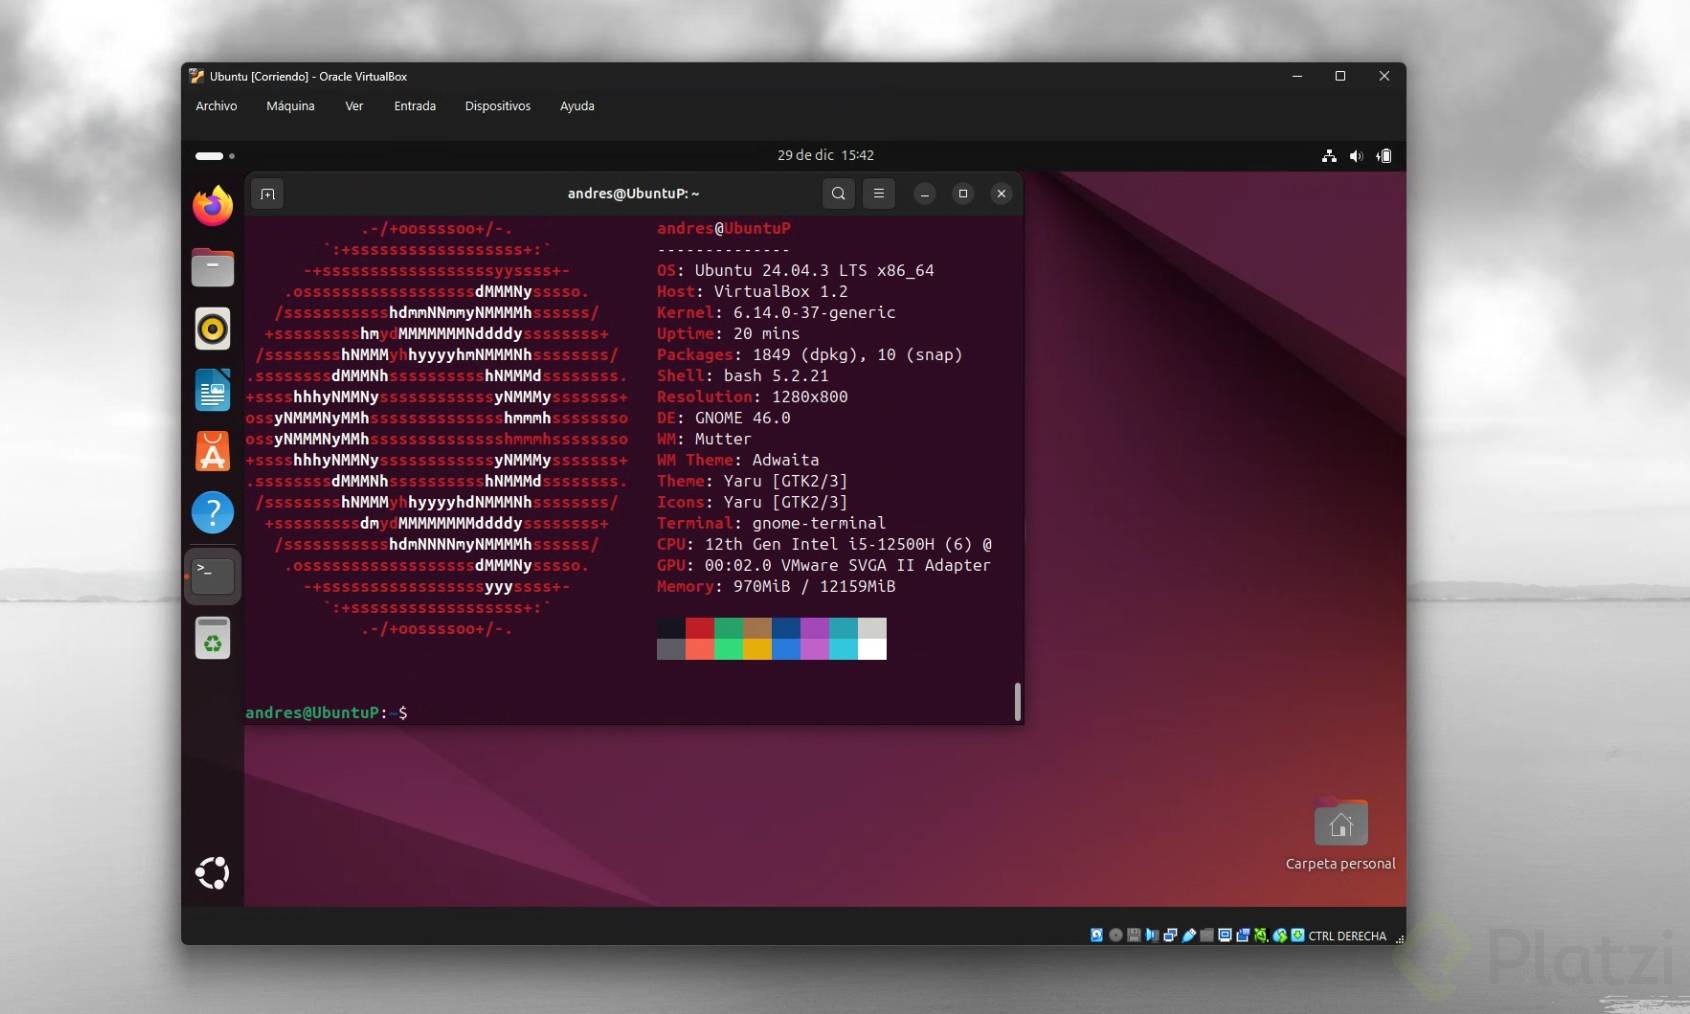1690x1014 pixels.
Task: Open the App Center dock icon
Action: [x=212, y=452]
